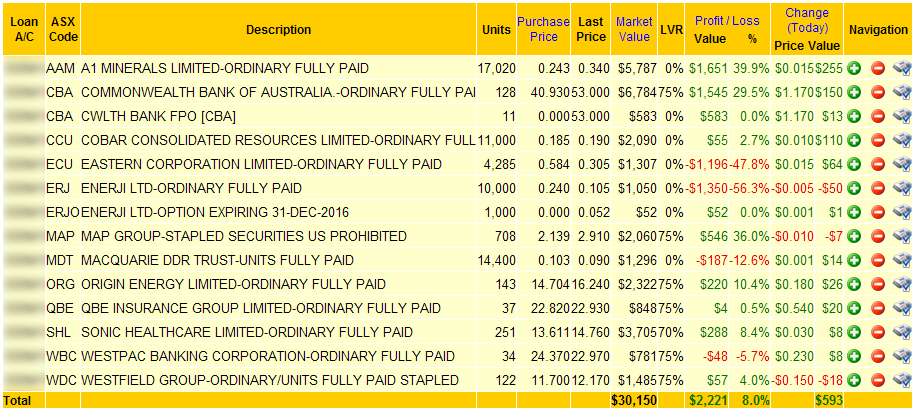
Task: Click ECU loss value -$1,196
Action: tap(708, 164)
